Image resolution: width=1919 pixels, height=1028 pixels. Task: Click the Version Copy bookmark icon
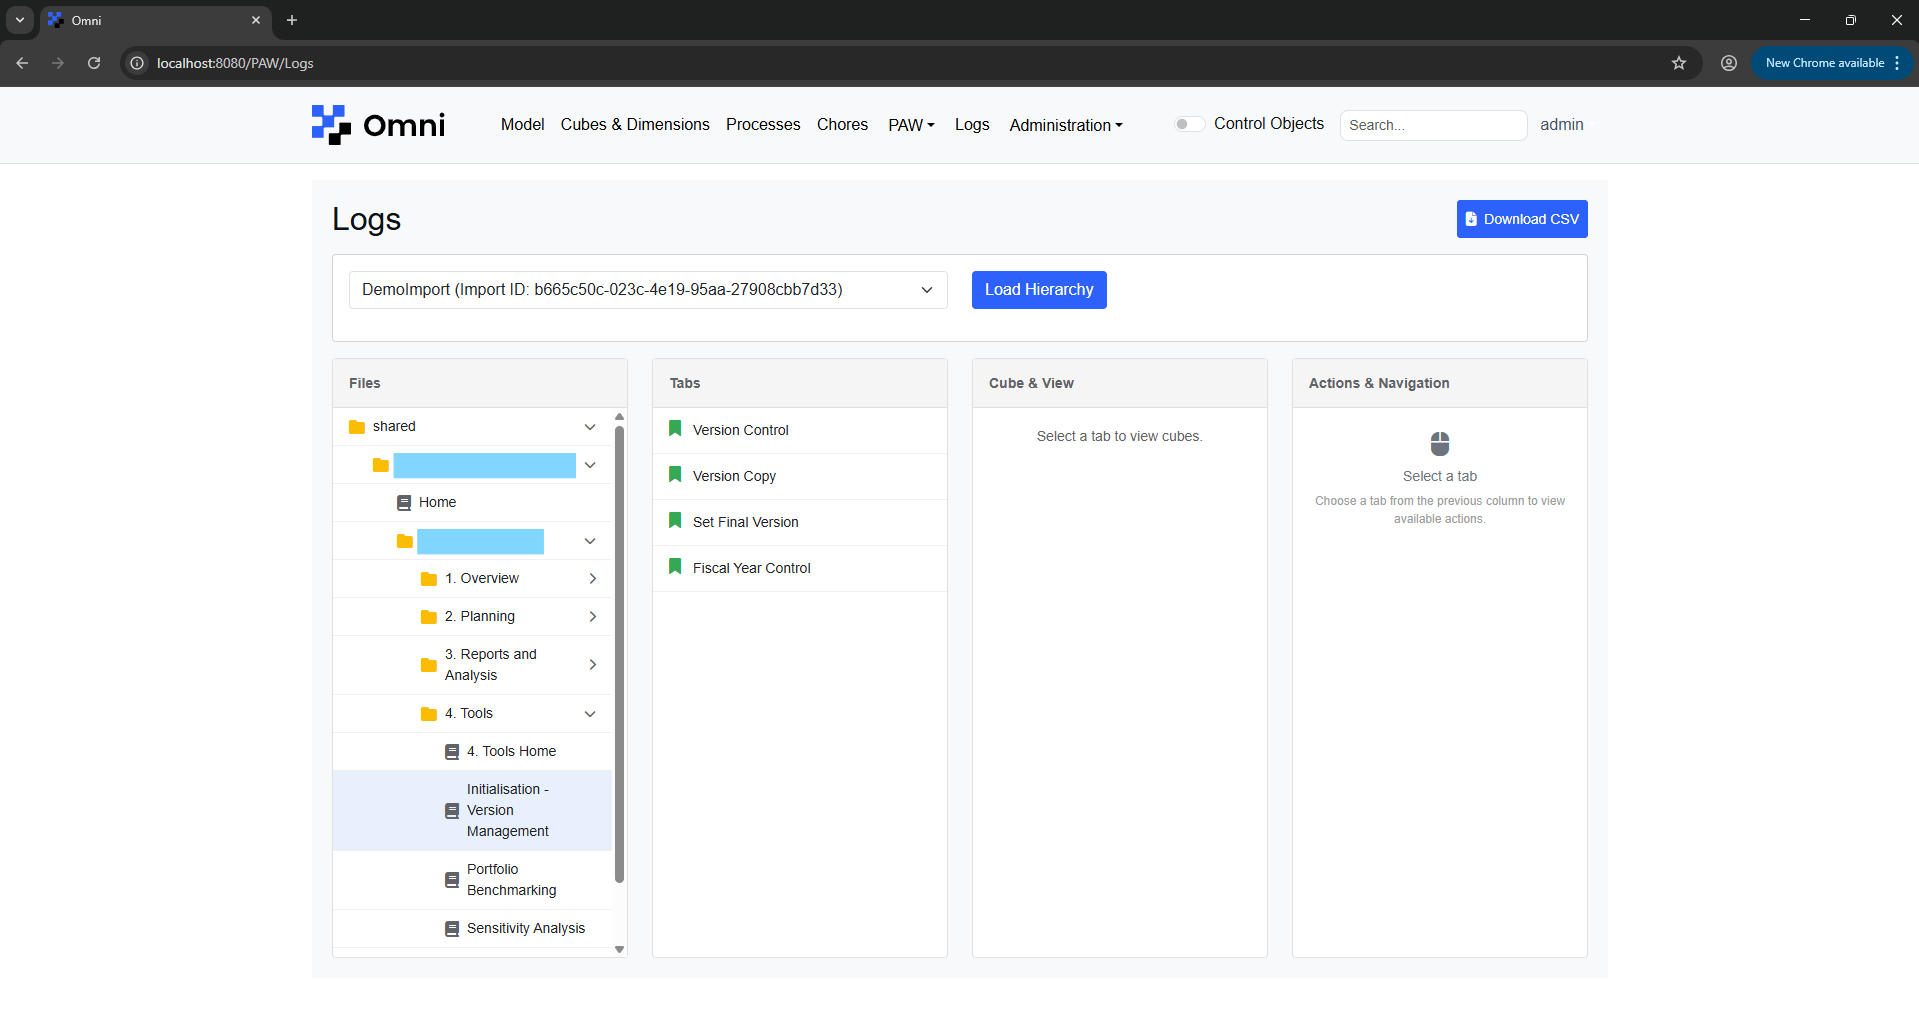675,475
